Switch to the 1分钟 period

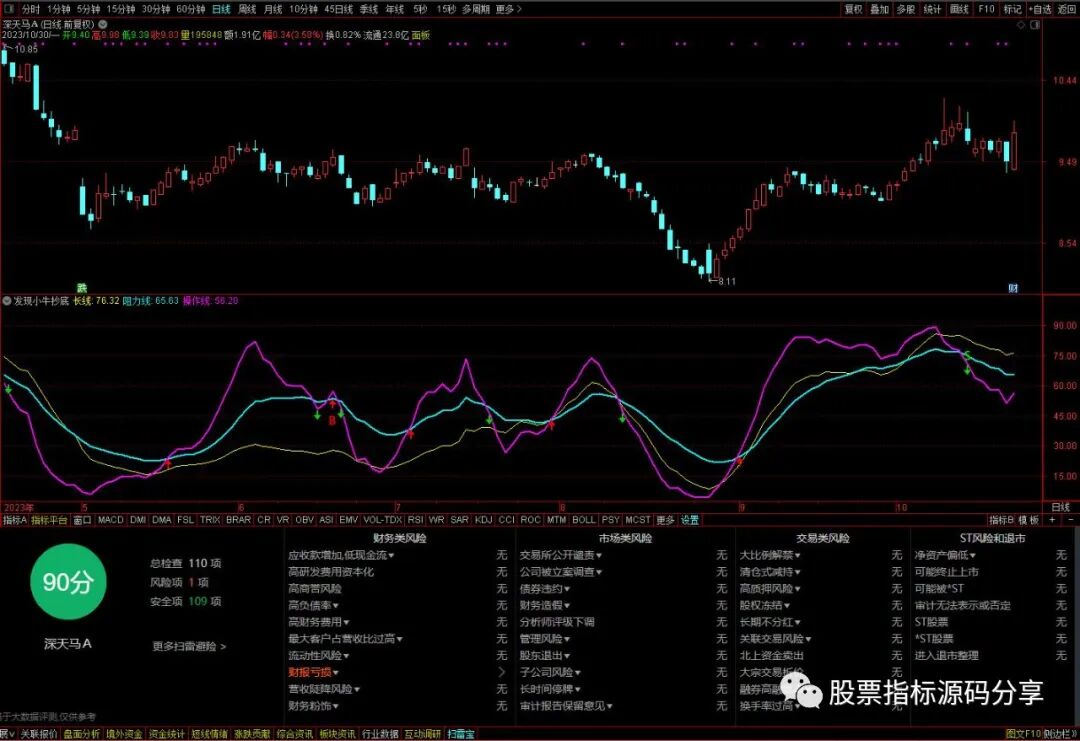coord(59,9)
